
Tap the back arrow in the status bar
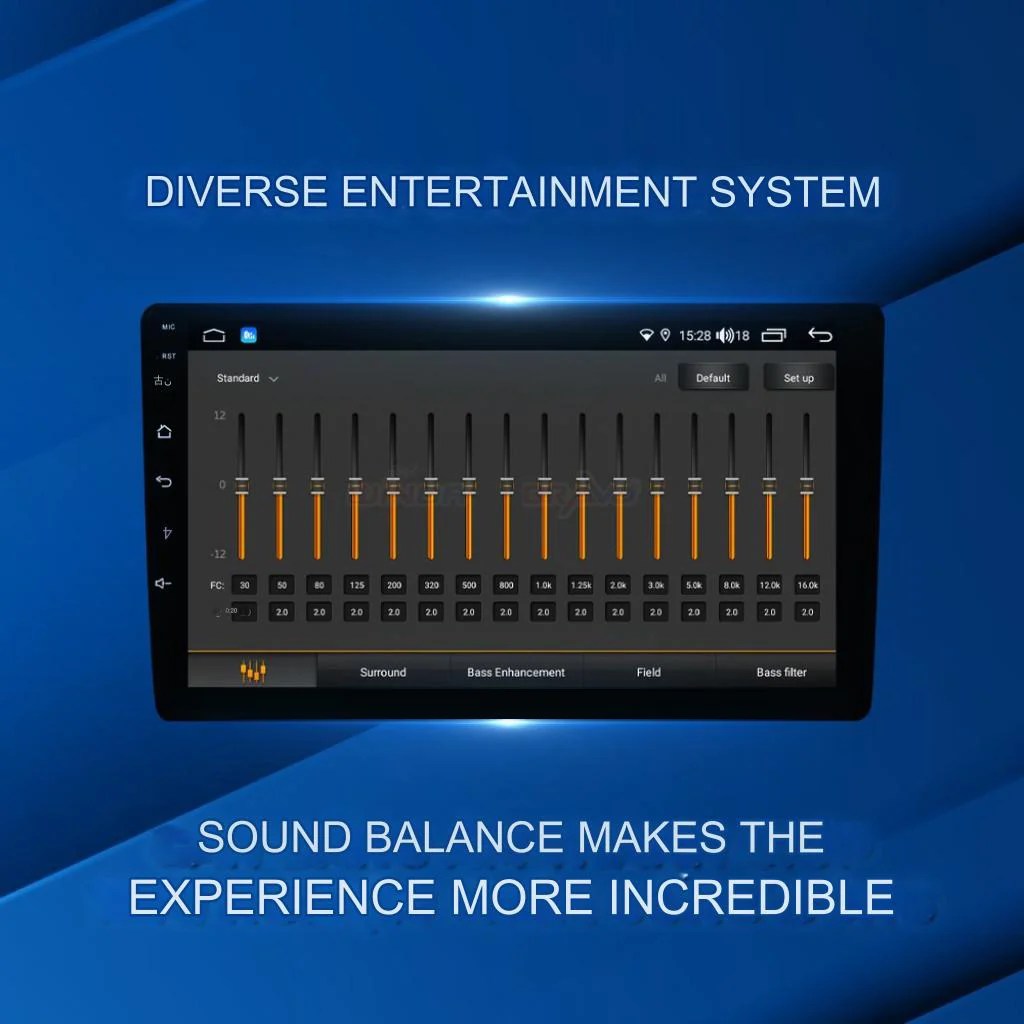point(820,336)
